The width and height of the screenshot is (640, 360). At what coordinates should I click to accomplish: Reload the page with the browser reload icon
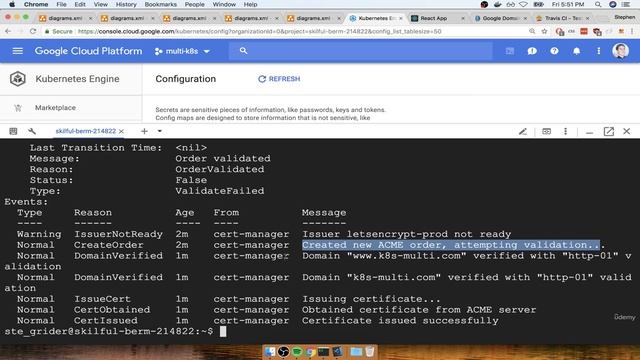pos(33,31)
